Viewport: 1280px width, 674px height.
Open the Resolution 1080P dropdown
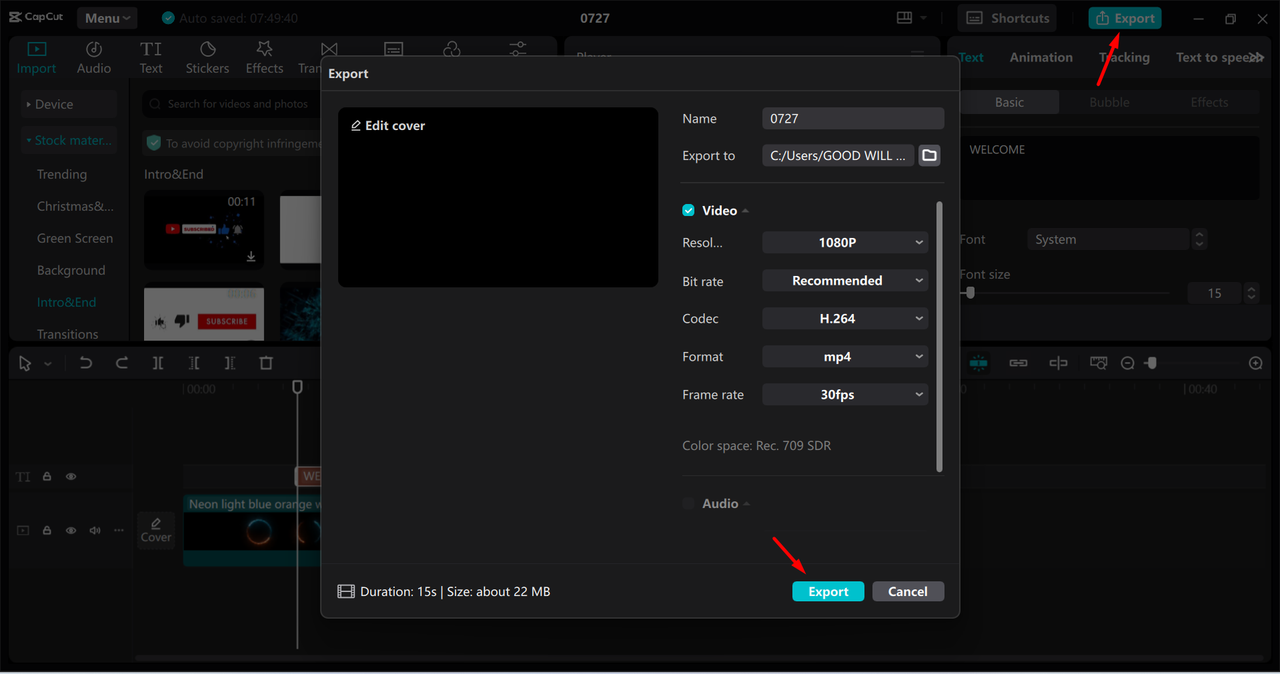coord(845,242)
